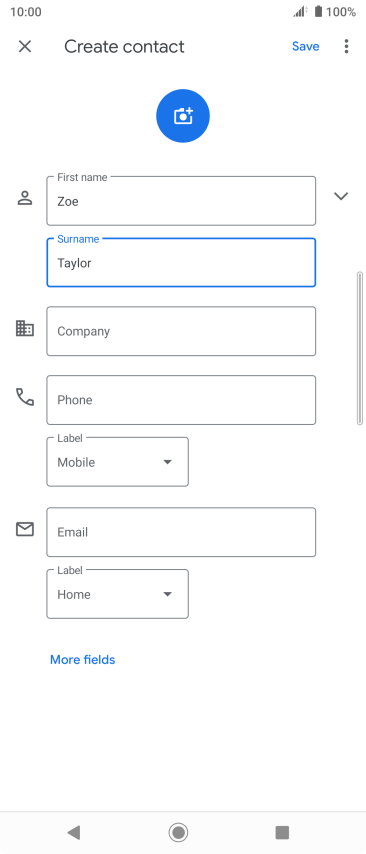The image size is (366, 854).
Task: Save the new contact
Action: [306, 46]
